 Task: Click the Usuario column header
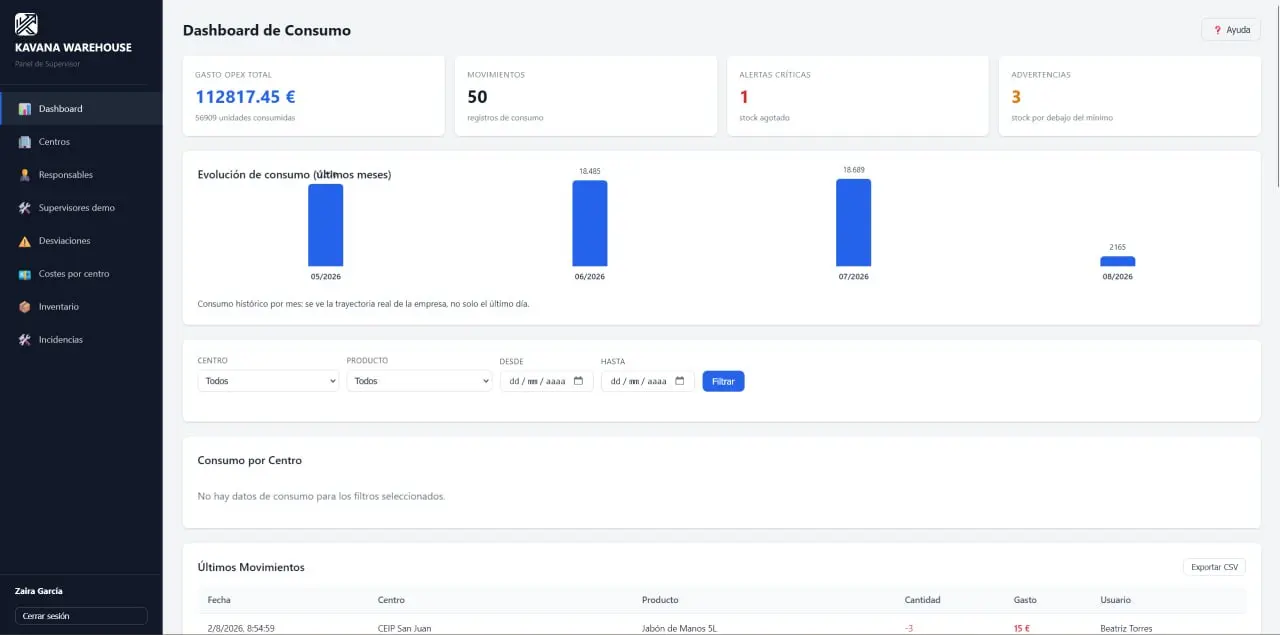[1116, 600]
